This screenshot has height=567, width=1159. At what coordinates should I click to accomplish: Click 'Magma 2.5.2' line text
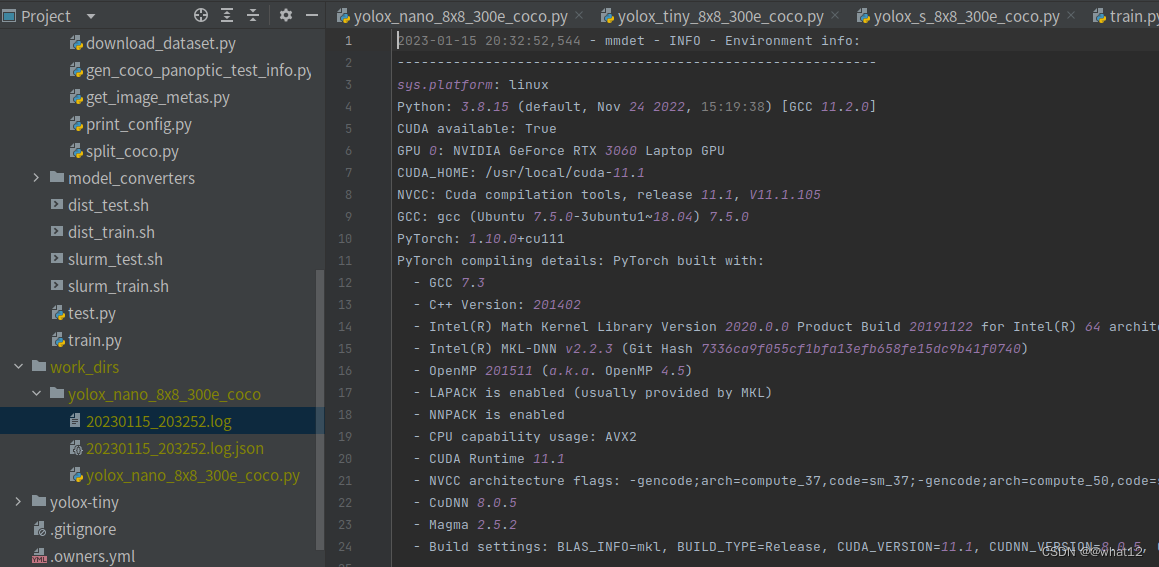pyautogui.click(x=473, y=525)
